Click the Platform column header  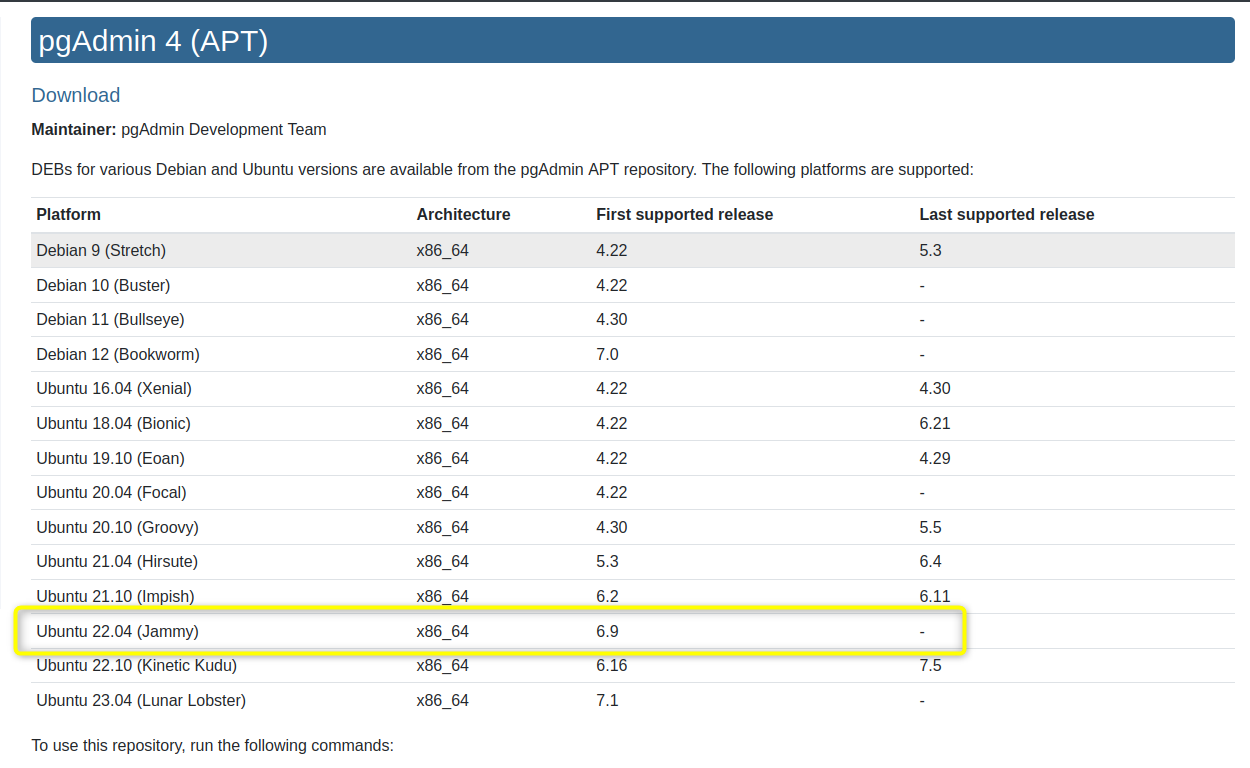pyautogui.click(x=69, y=214)
